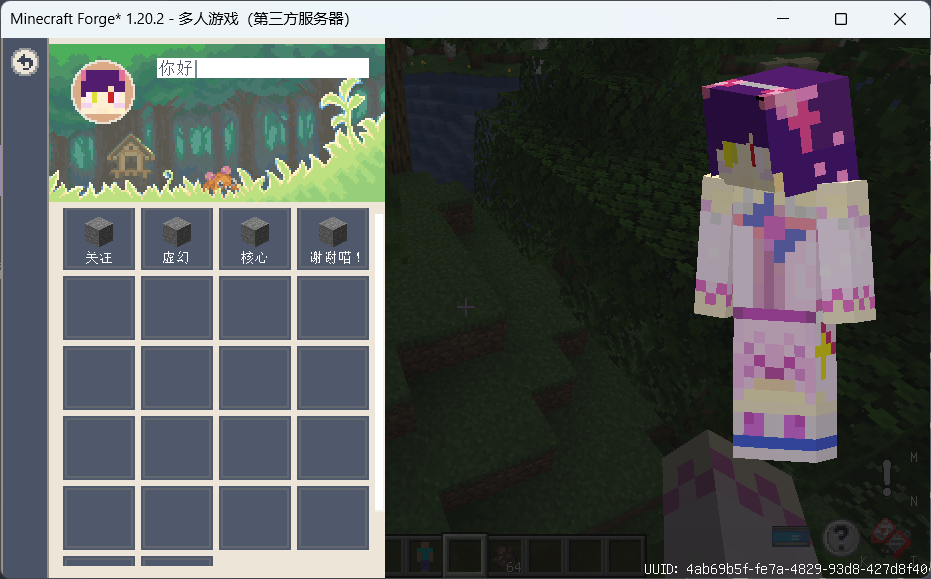Click the white scrollbar beside the slot grid
Viewport: 931px width, 579px height.
[x=379, y=362]
